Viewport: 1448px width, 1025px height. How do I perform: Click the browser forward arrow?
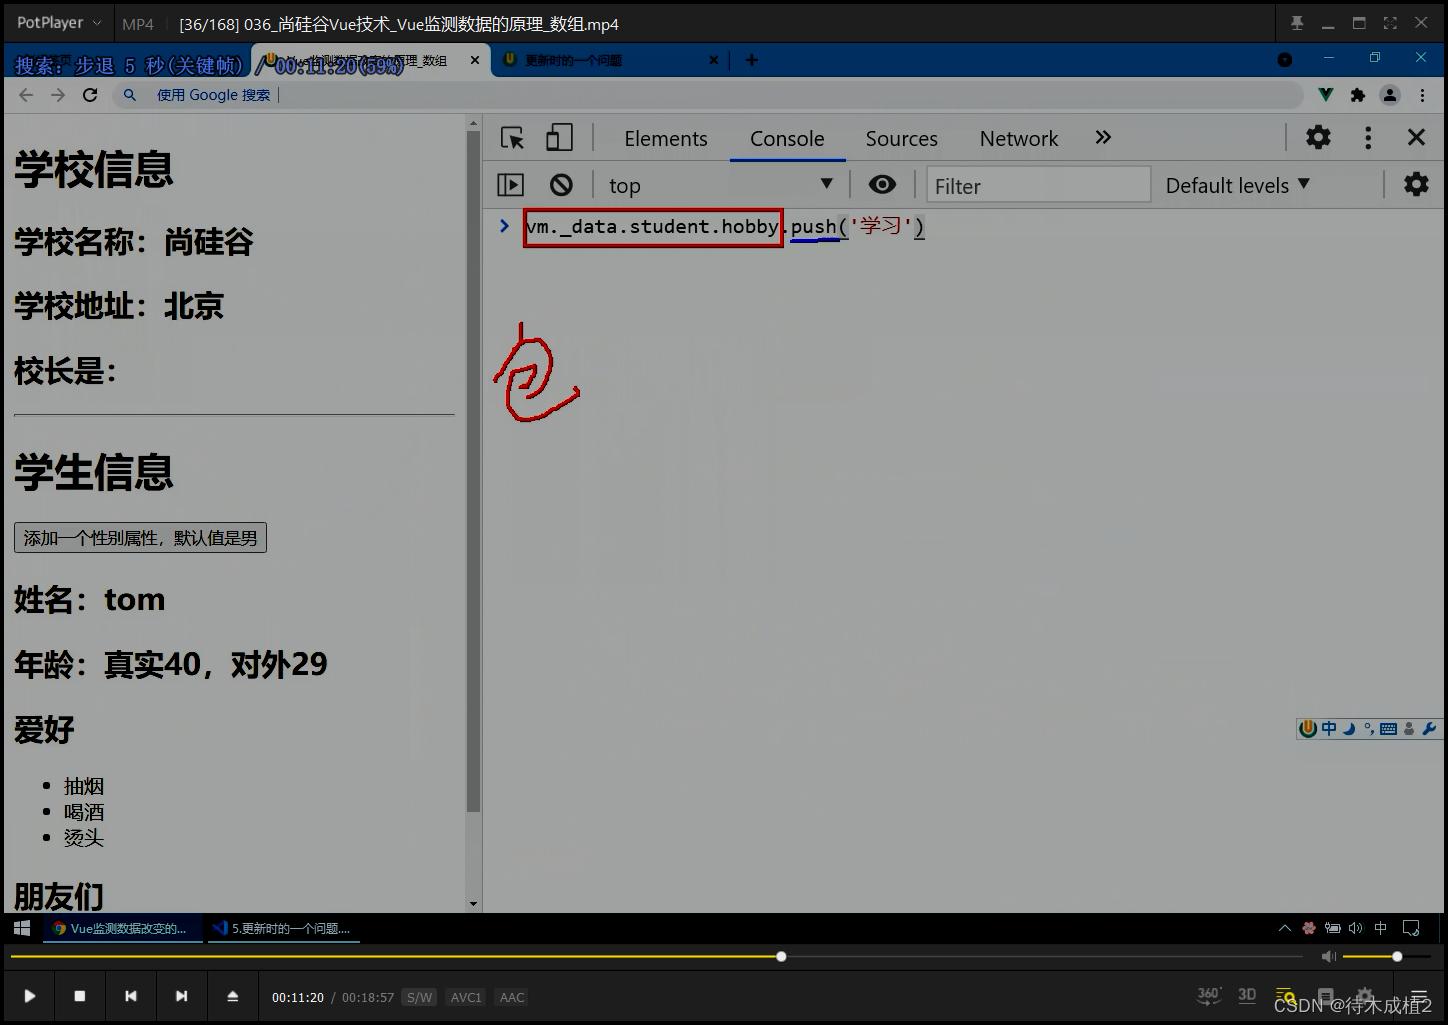(58, 95)
